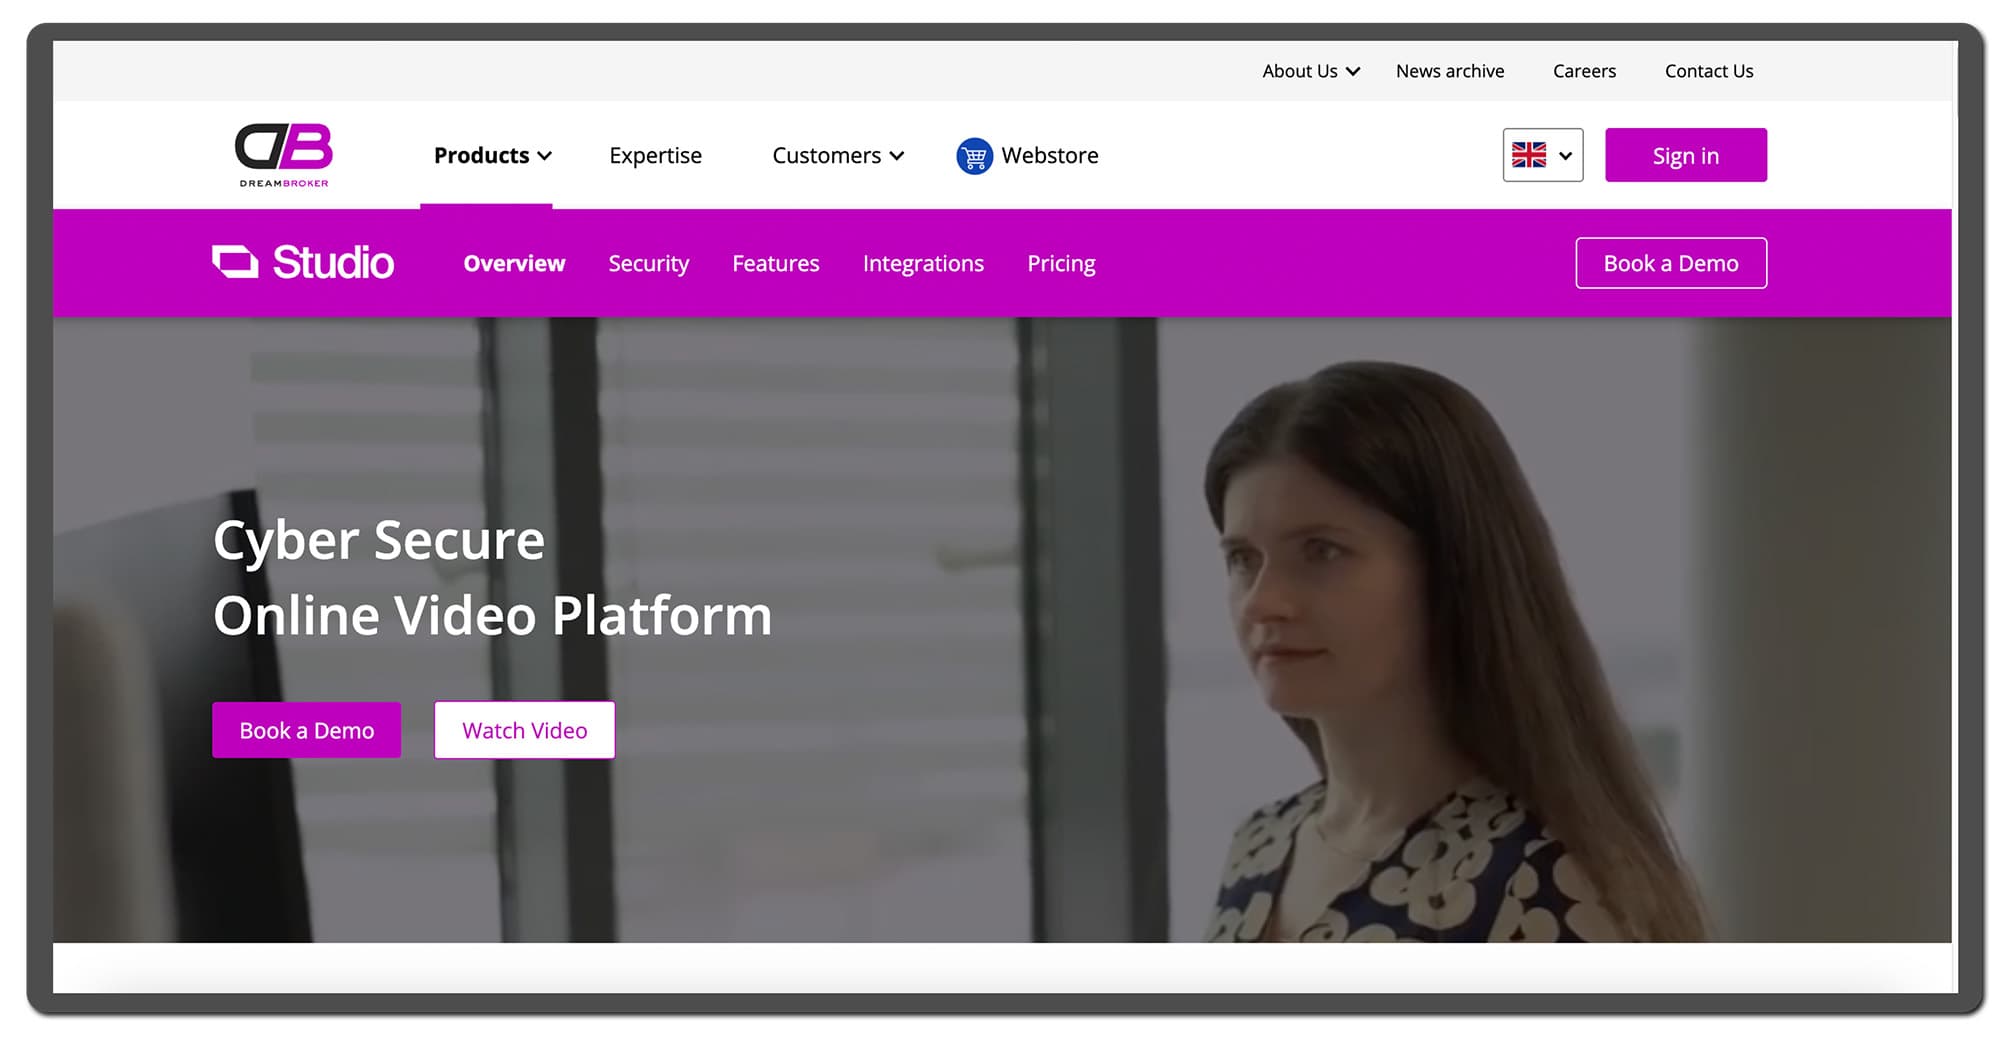This screenshot has width=2000, height=1041.
Task: Open the Expertise menu item
Action: coord(655,156)
